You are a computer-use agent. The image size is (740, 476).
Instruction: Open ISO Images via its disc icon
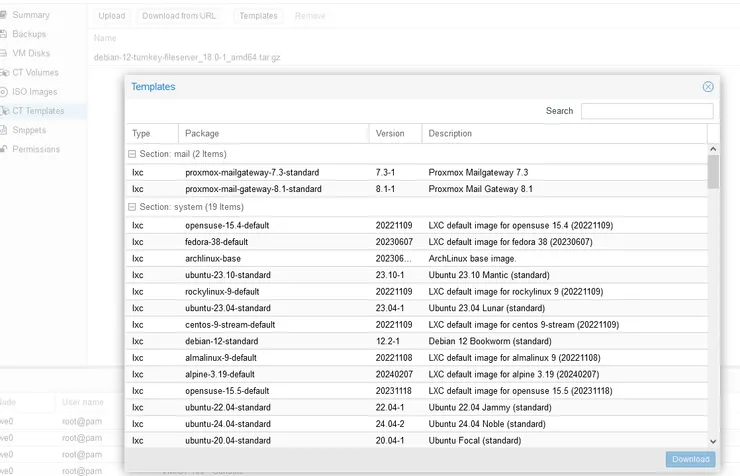(x=5, y=91)
